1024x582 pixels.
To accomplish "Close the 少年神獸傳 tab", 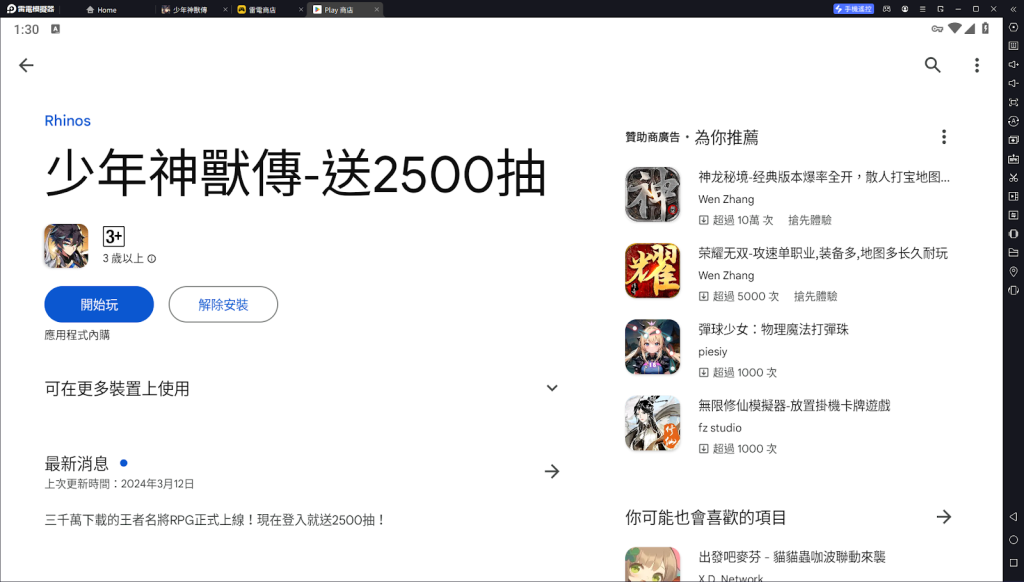I will pyautogui.click(x=225, y=10).
